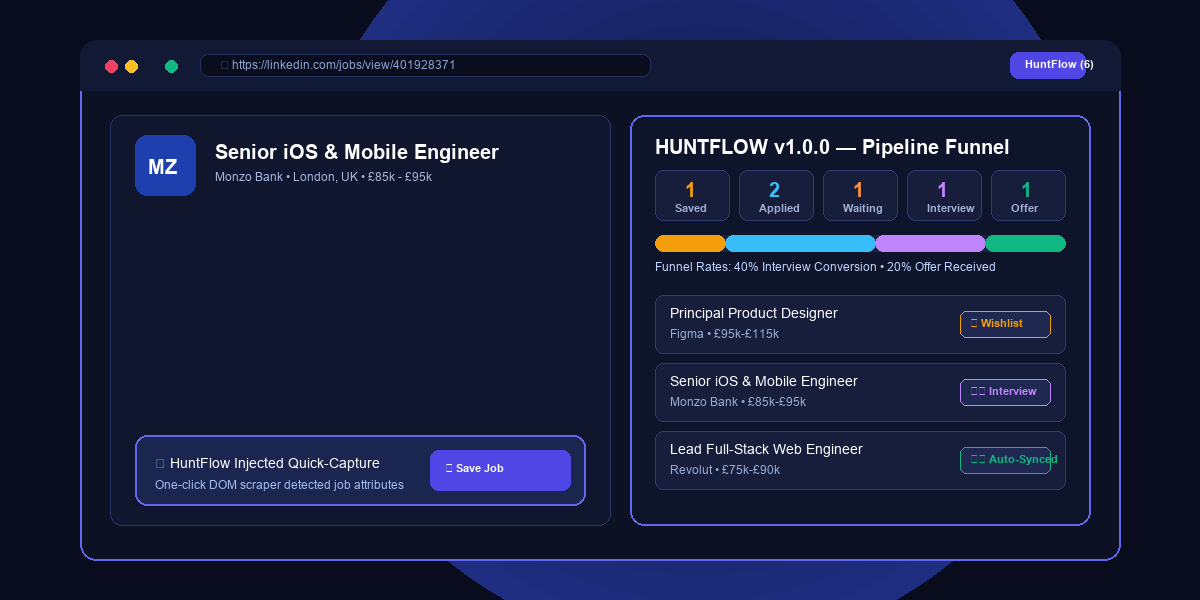This screenshot has width=1200, height=600.
Task: Select the Interview stage counter card
Action: point(944,196)
